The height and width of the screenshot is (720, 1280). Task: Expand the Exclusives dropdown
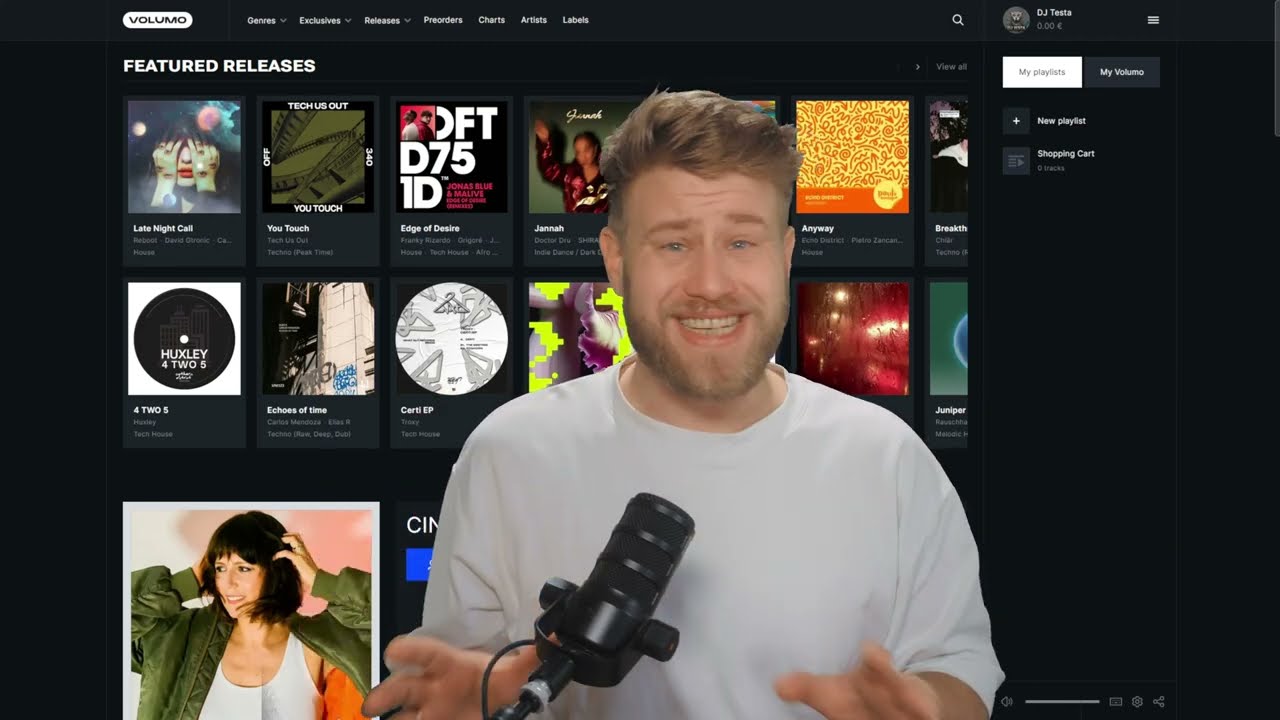pos(325,20)
